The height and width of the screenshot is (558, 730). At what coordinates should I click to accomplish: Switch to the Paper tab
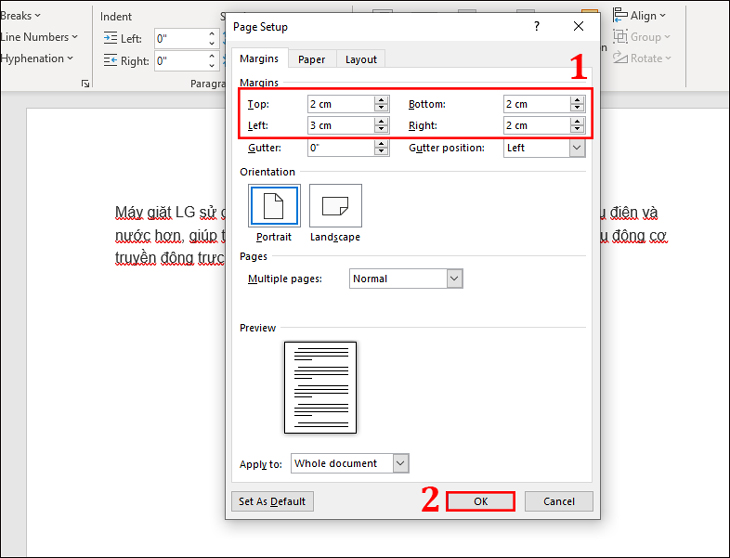pos(312,59)
